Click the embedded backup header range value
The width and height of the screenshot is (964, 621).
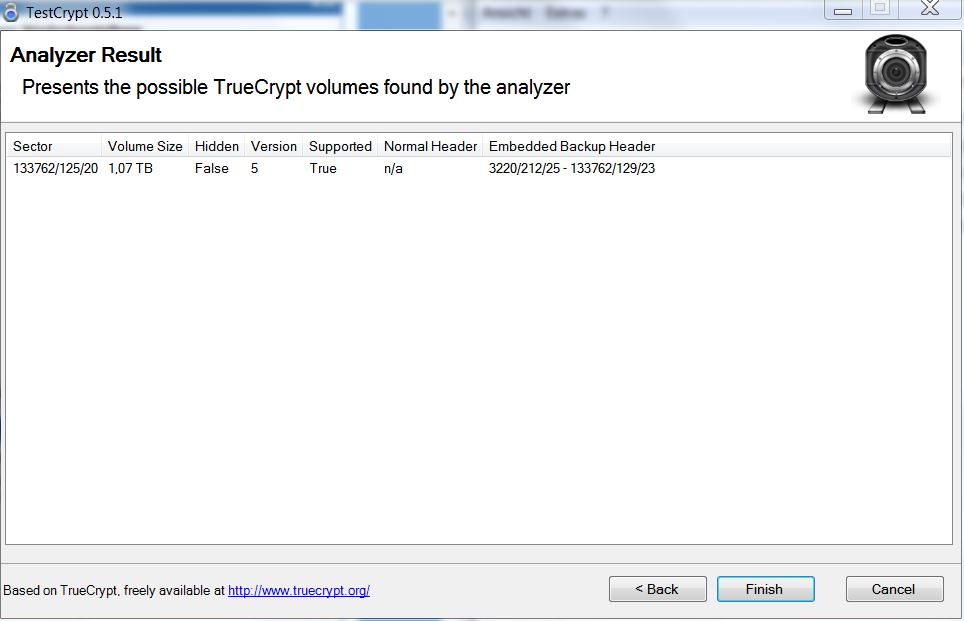click(x=572, y=168)
